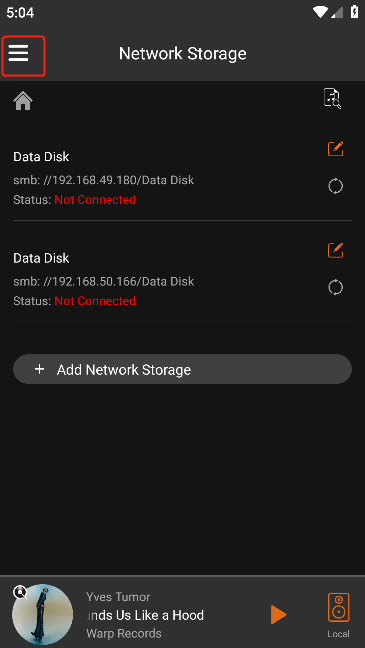Tap the Network Storage title
This screenshot has height=648, width=365.
[x=183, y=54]
